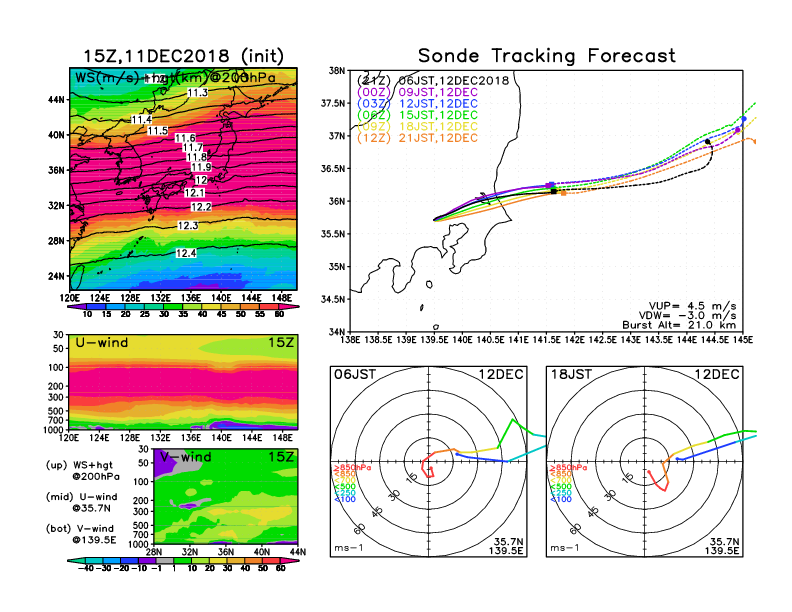Click "ms-1" unit label in 18JST hodograph
The width and height of the screenshot is (792, 612).
click(x=565, y=548)
